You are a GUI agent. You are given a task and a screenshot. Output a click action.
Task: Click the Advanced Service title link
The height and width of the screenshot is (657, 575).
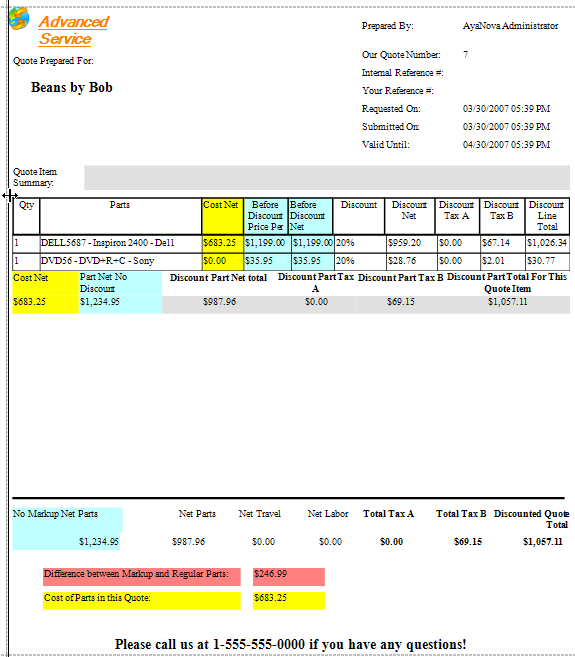(73, 30)
